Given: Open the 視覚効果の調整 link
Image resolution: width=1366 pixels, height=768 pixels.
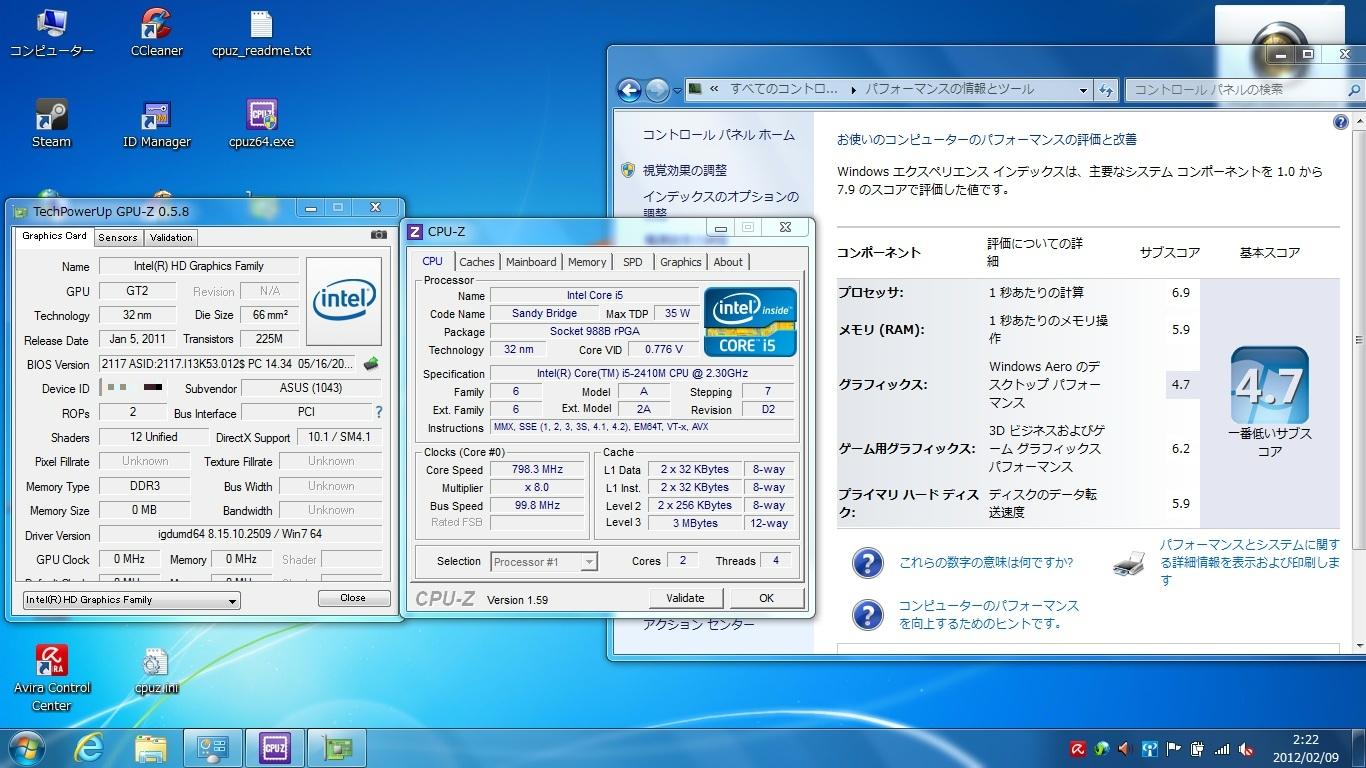Looking at the screenshot, I should click(685, 171).
